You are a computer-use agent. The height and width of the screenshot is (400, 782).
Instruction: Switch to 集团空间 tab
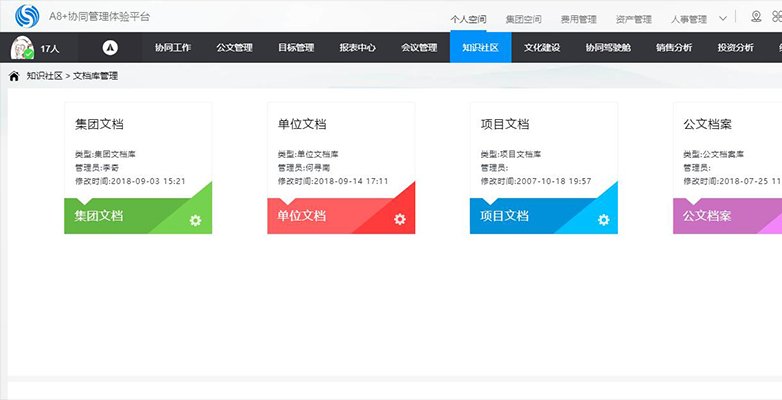(523, 19)
